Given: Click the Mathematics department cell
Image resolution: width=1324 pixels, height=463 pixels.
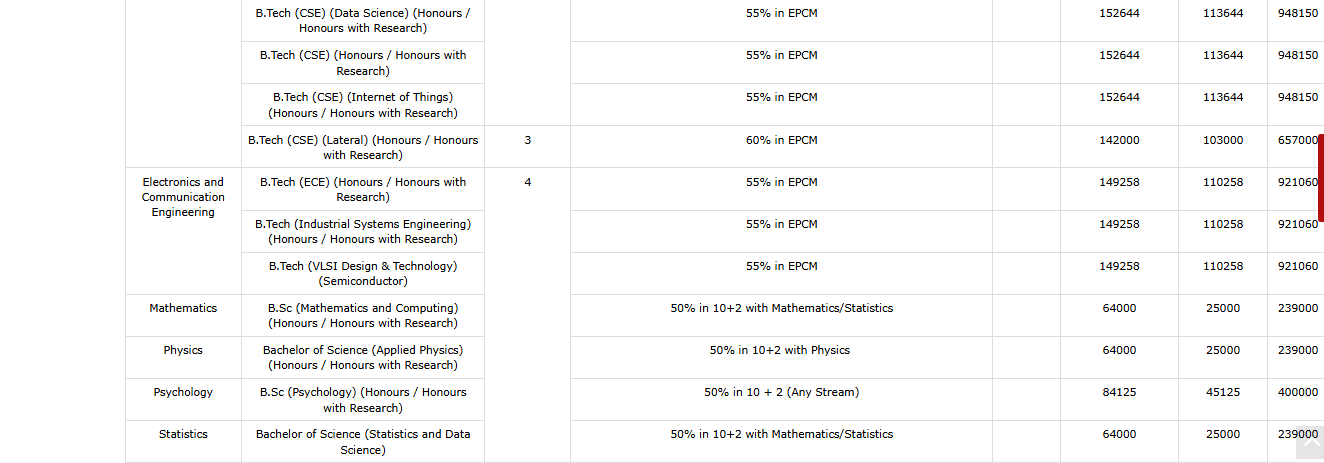Looking at the screenshot, I should [183, 308].
